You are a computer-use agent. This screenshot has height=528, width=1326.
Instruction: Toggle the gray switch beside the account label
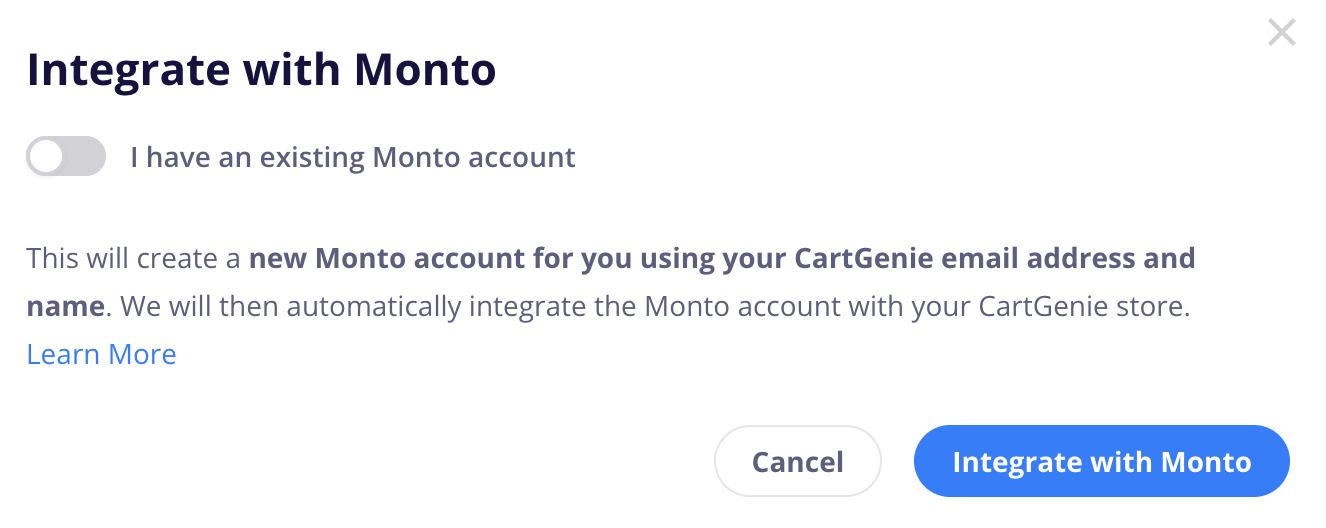(66, 157)
